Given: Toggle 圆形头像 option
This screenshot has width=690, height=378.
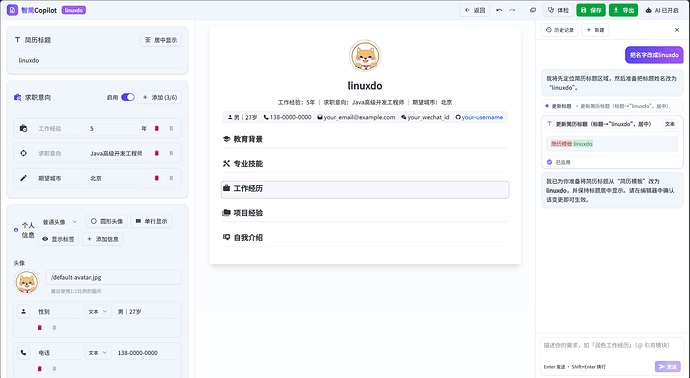Looking at the screenshot, I should 107,221.
